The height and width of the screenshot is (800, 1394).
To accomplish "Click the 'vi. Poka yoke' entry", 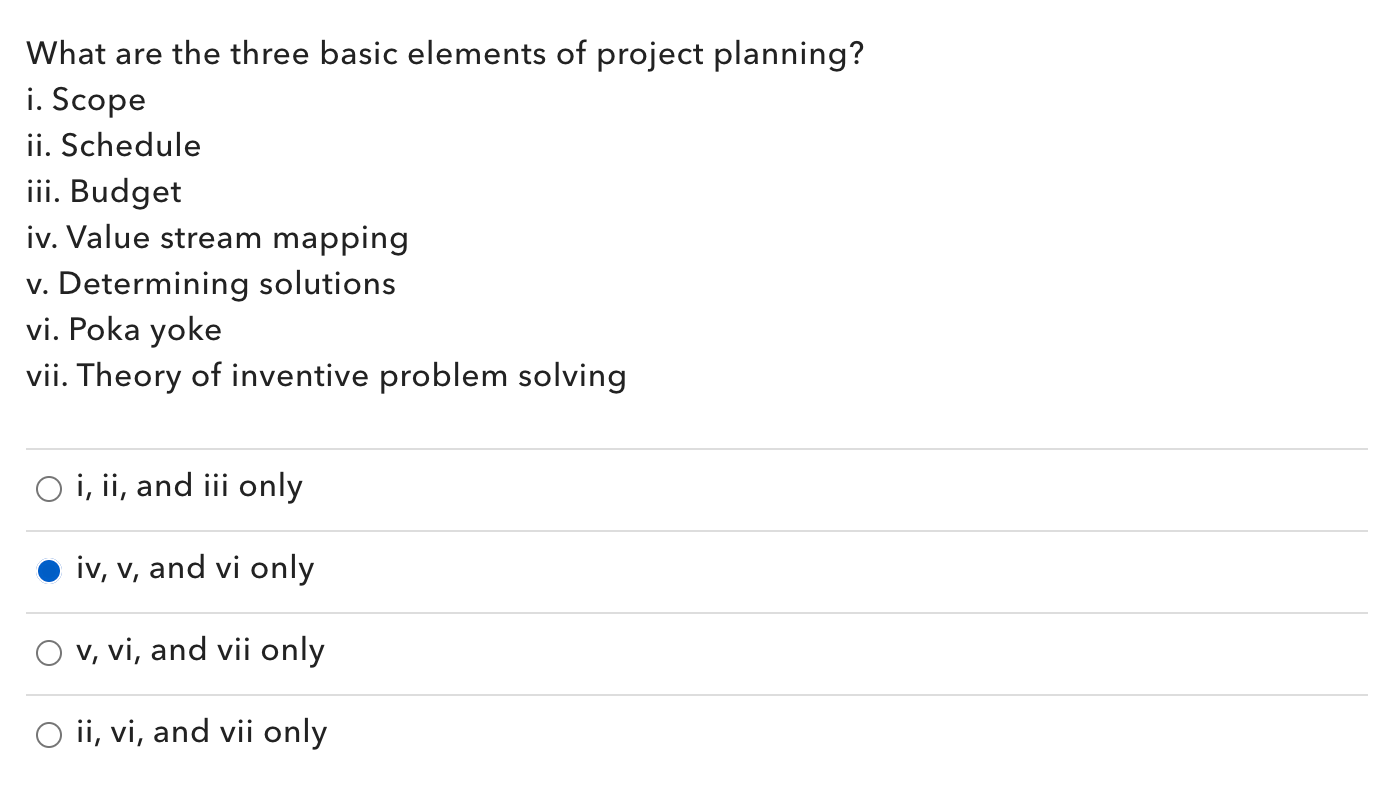I will point(124,329).
